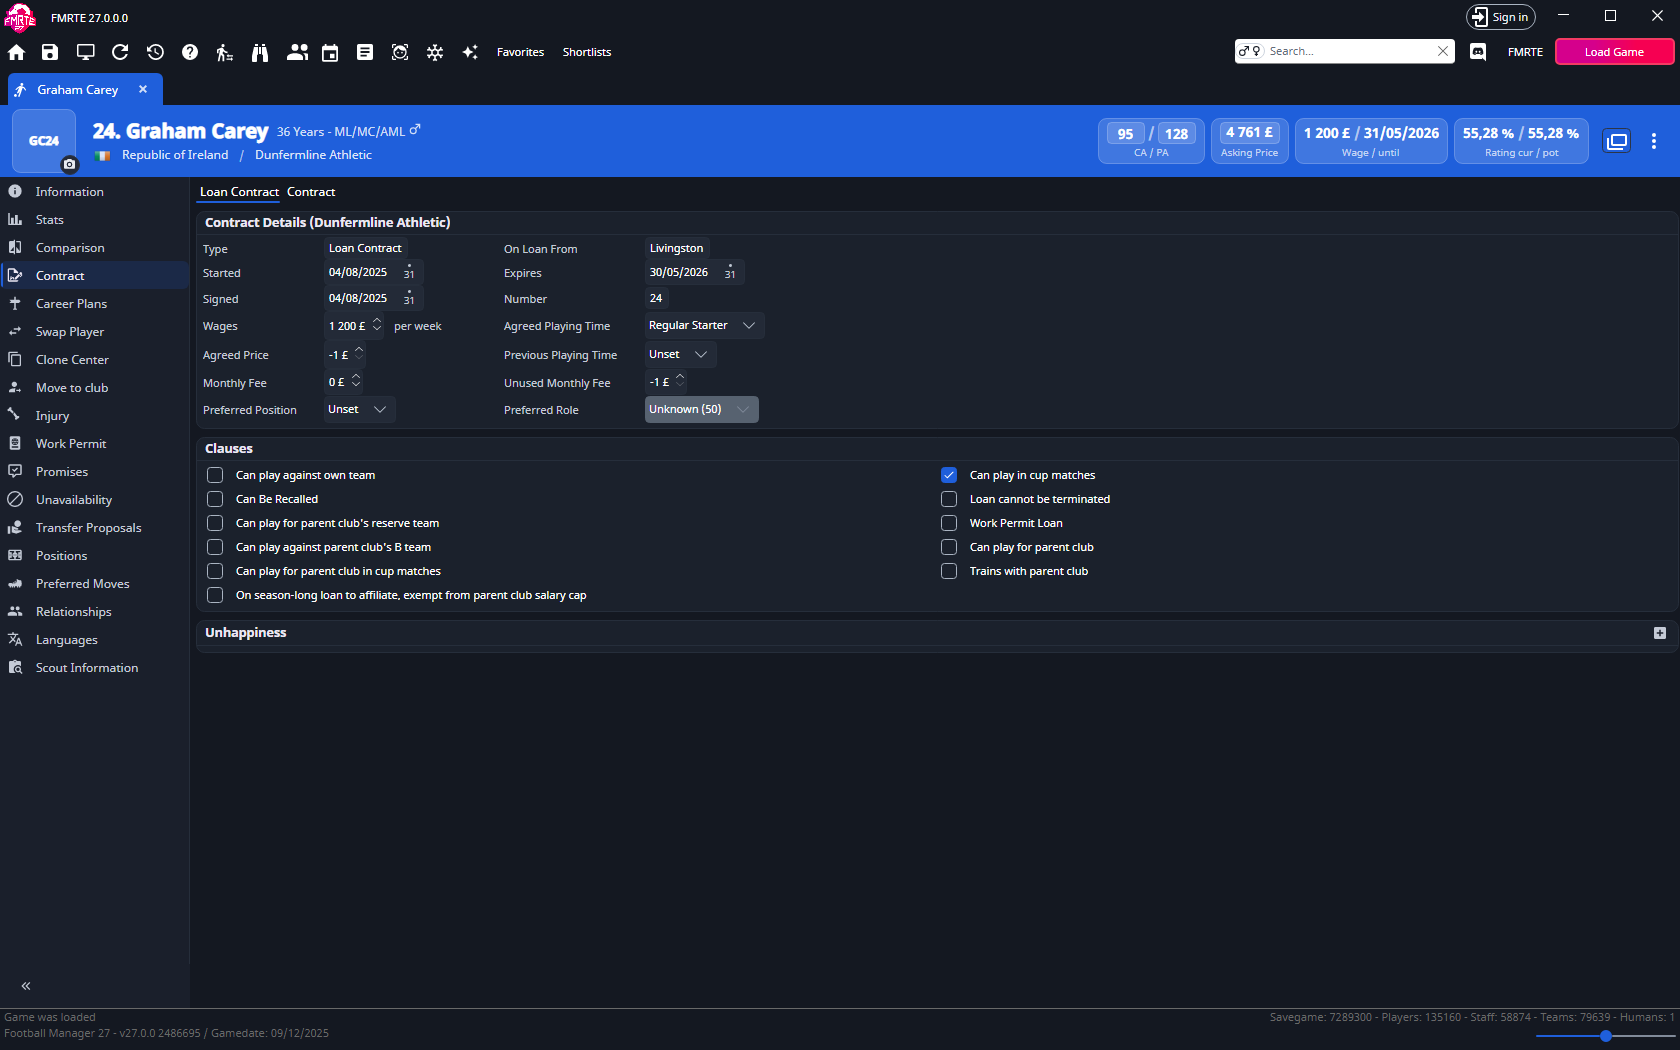This screenshot has height=1050, width=1680.
Task: Open the Help question mark icon
Action: pos(190,52)
